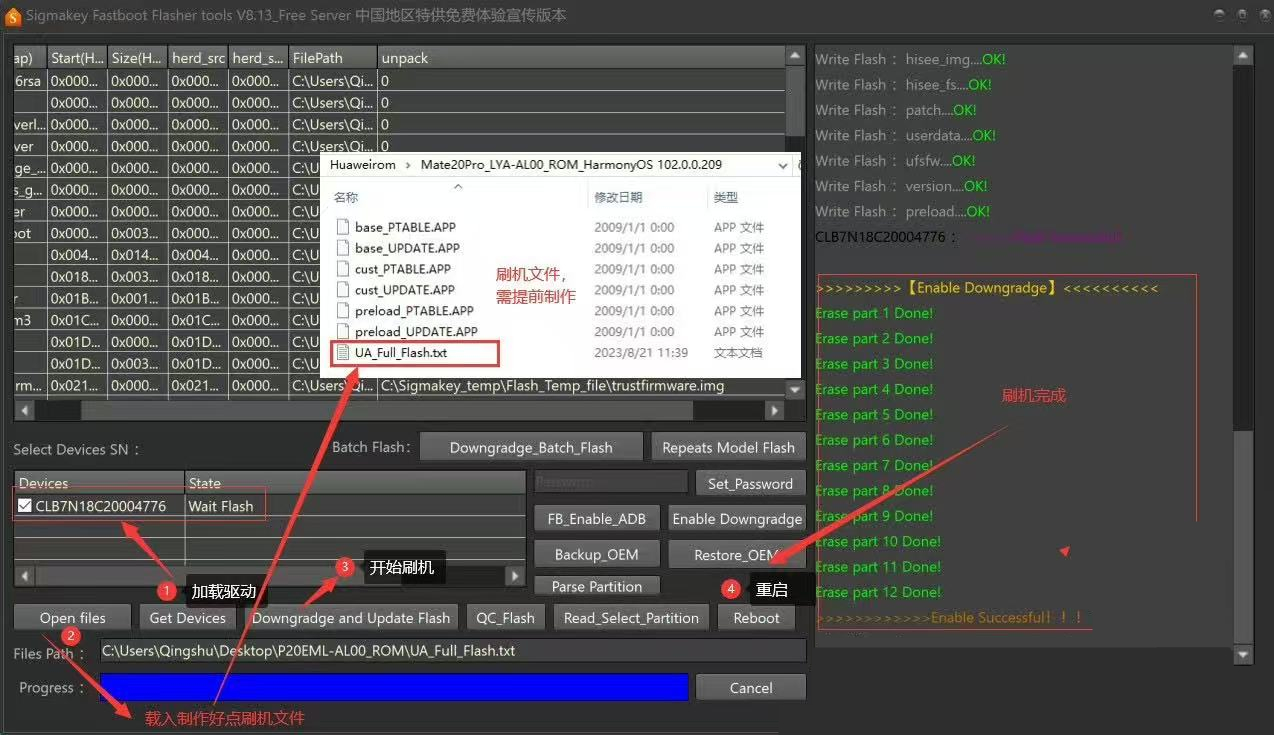The height and width of the screenshot is (735, 1274).
Task: Click the unpack column header
Action: point(582,58)
